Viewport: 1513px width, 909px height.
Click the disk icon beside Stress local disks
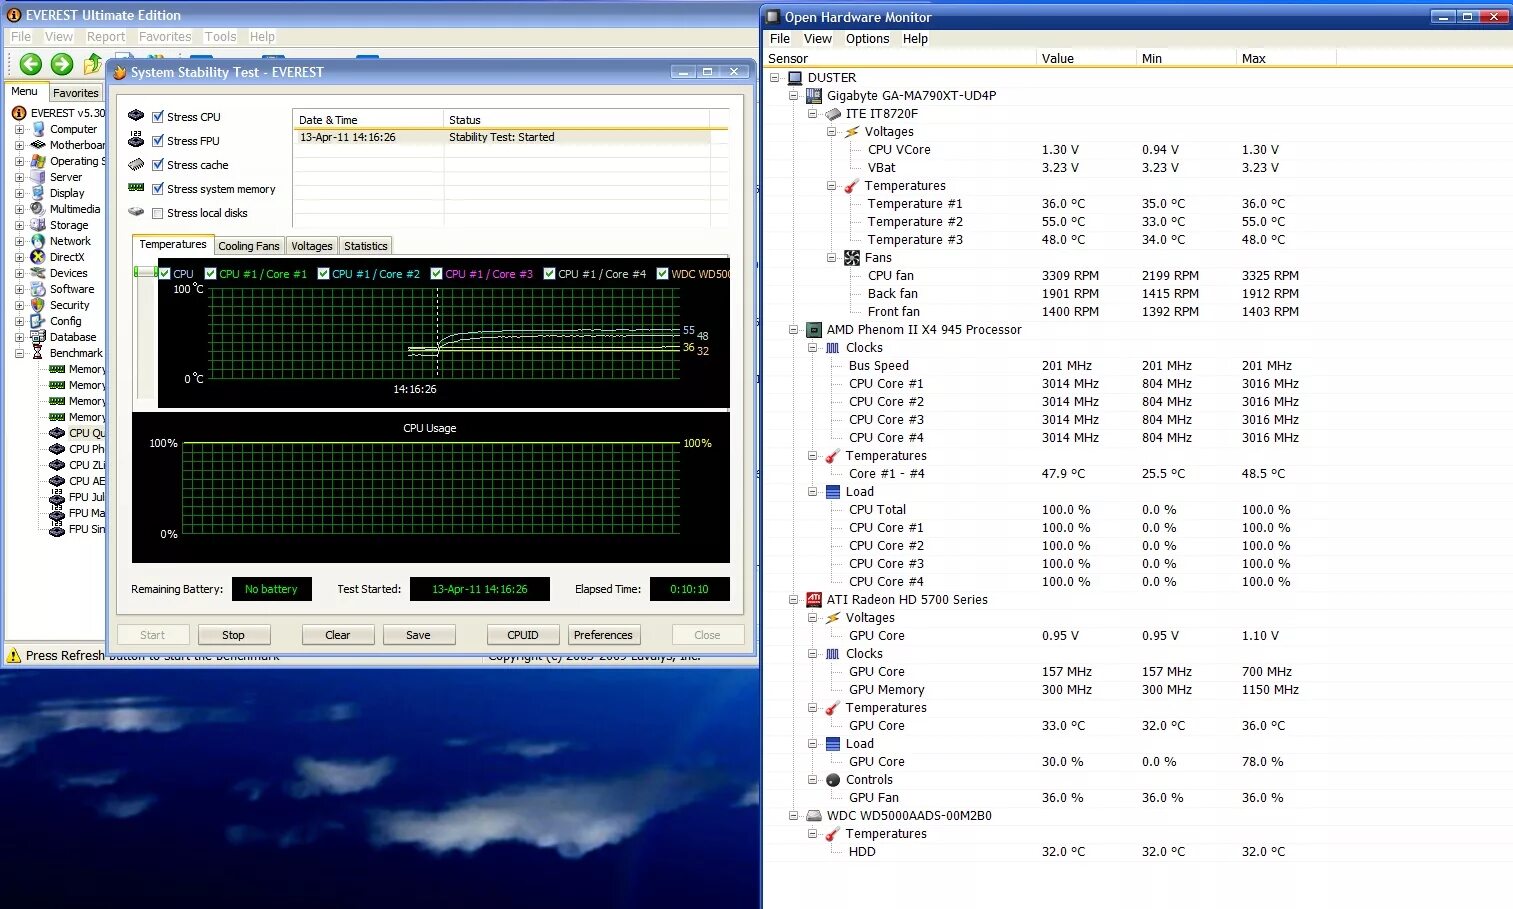tap(136, 212)
